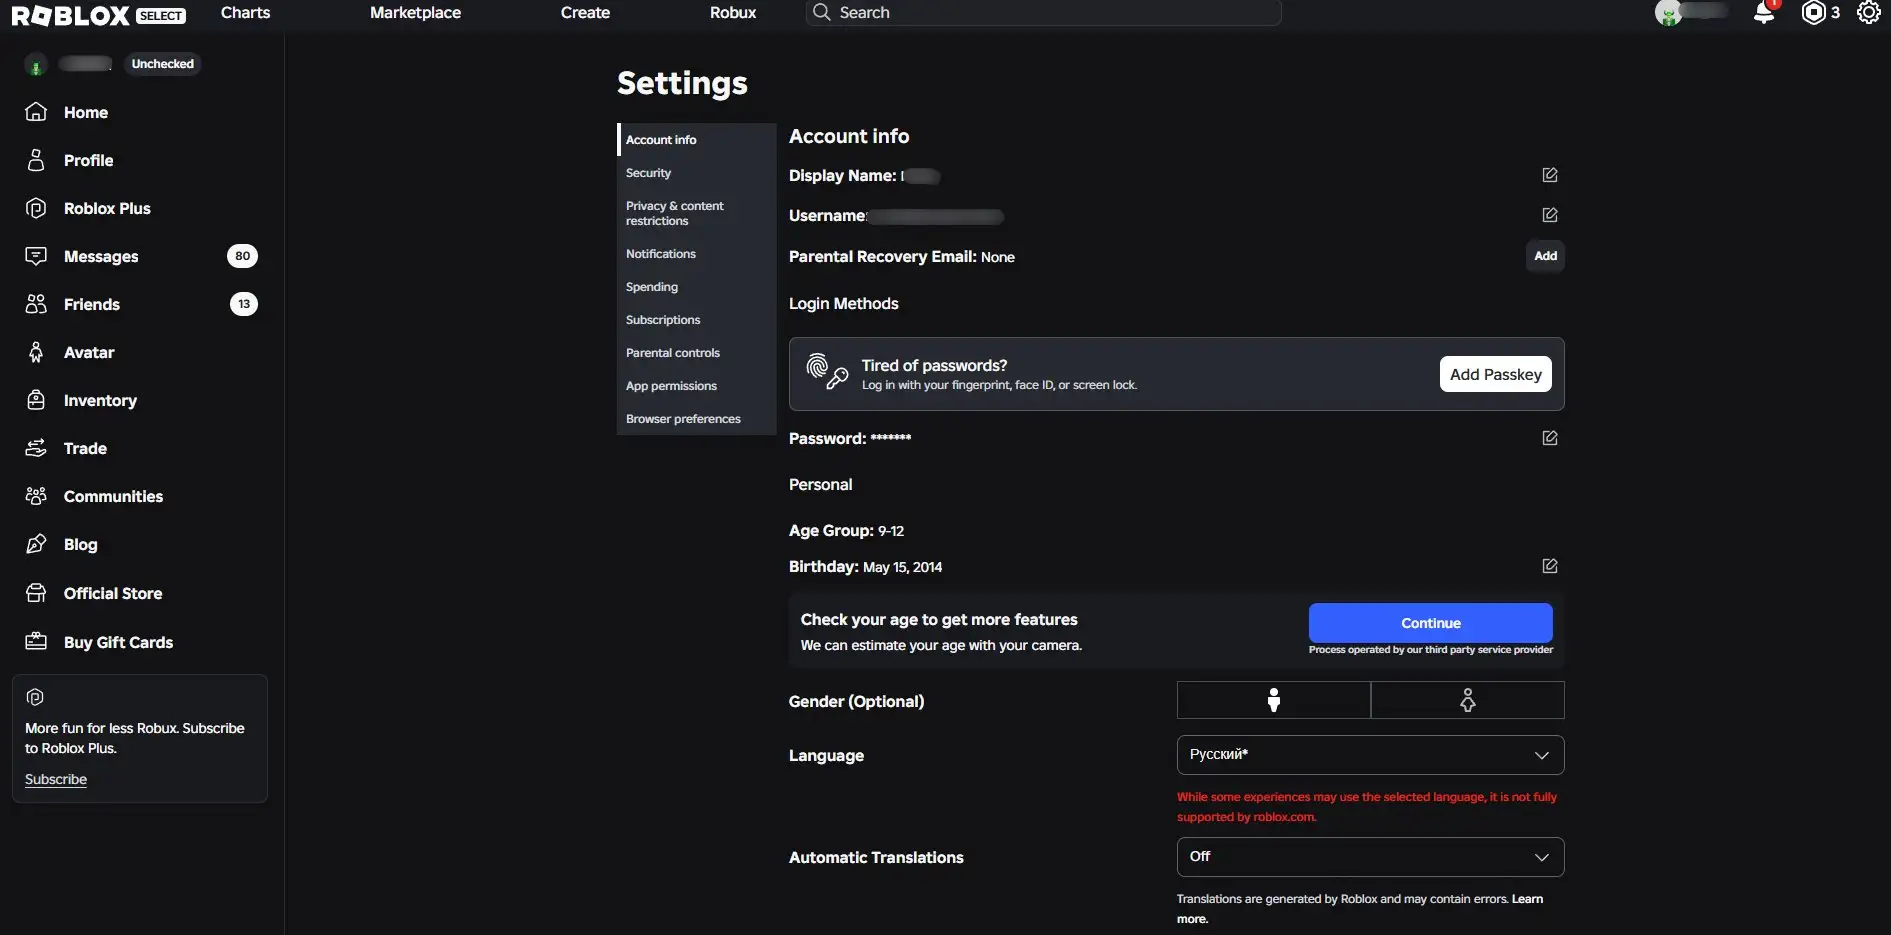Expand the Automatic Translations dropdown
Viewport: 1891px width, 935px height.
coord(1370,857)
